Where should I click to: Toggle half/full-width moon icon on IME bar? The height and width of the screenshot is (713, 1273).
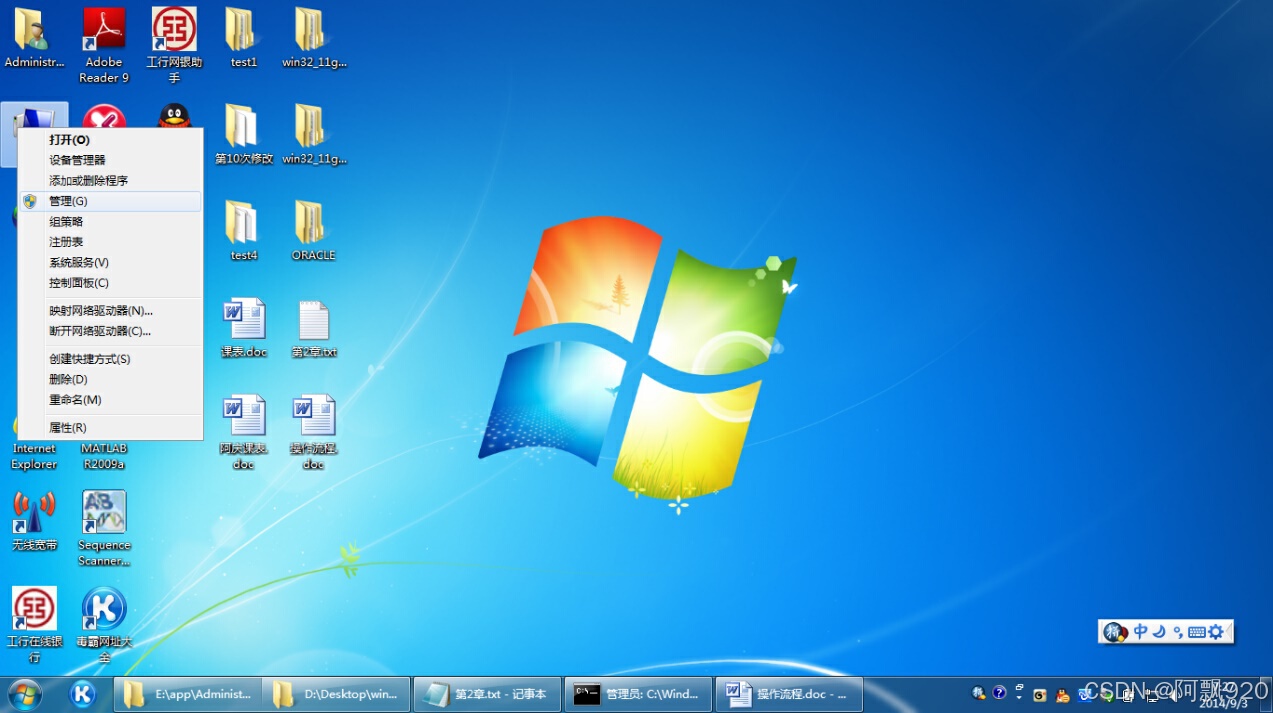[1159, 632]
